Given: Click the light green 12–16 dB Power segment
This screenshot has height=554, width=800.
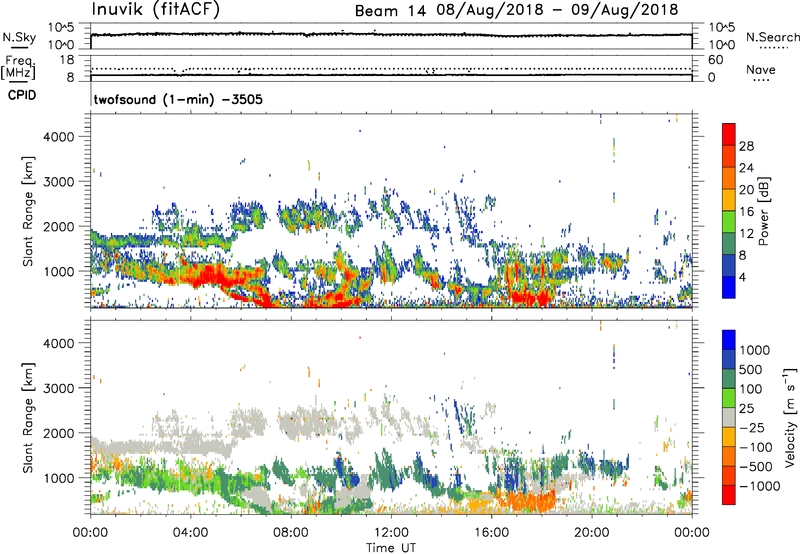Looking at the screenshot, I should click(x=729, y=221).
